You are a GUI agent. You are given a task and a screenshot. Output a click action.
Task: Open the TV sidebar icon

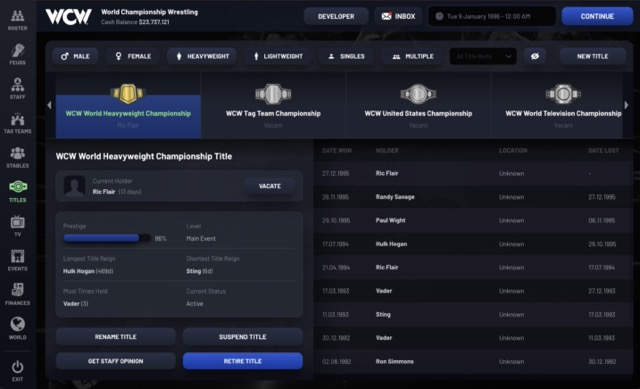coord(18,226)
